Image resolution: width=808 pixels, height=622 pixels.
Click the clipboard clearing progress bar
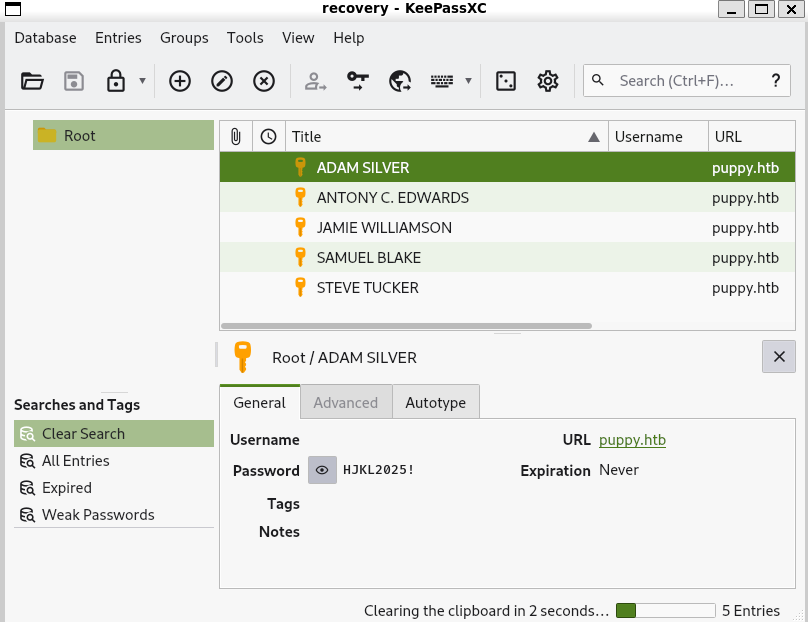click(x=666, y=611)
